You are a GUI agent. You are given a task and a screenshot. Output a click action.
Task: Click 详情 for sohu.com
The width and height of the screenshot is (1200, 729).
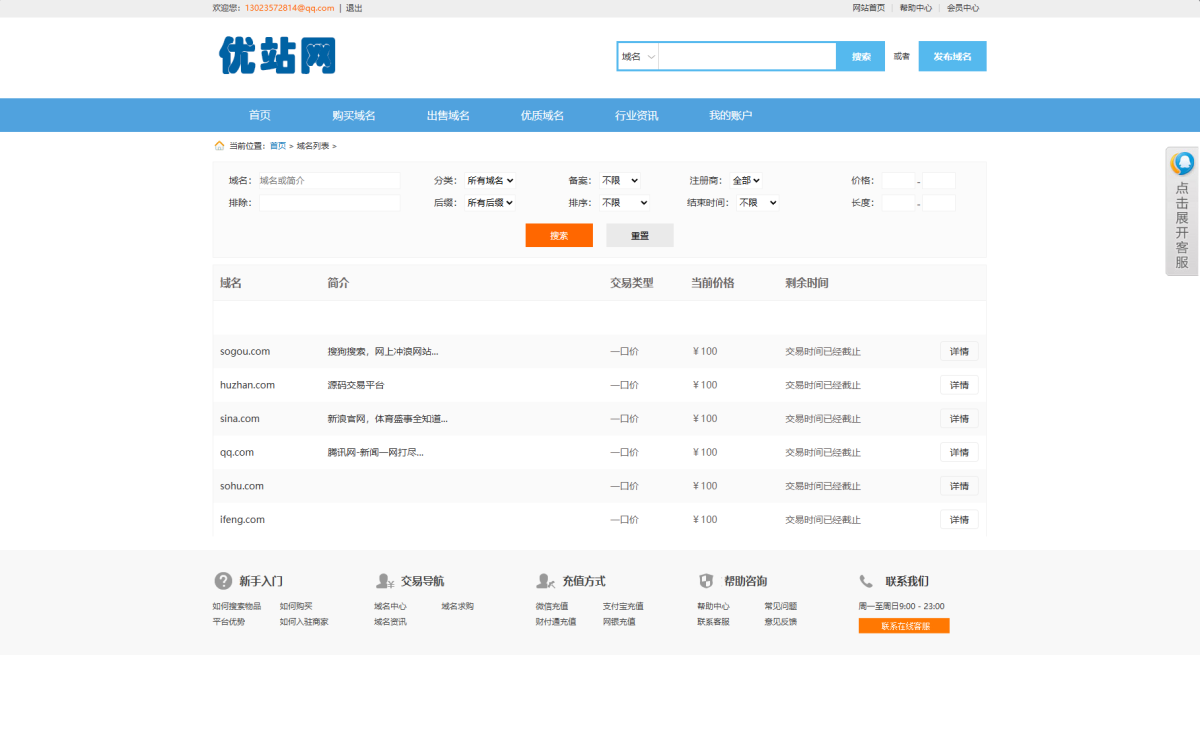[x=959, y=486]
